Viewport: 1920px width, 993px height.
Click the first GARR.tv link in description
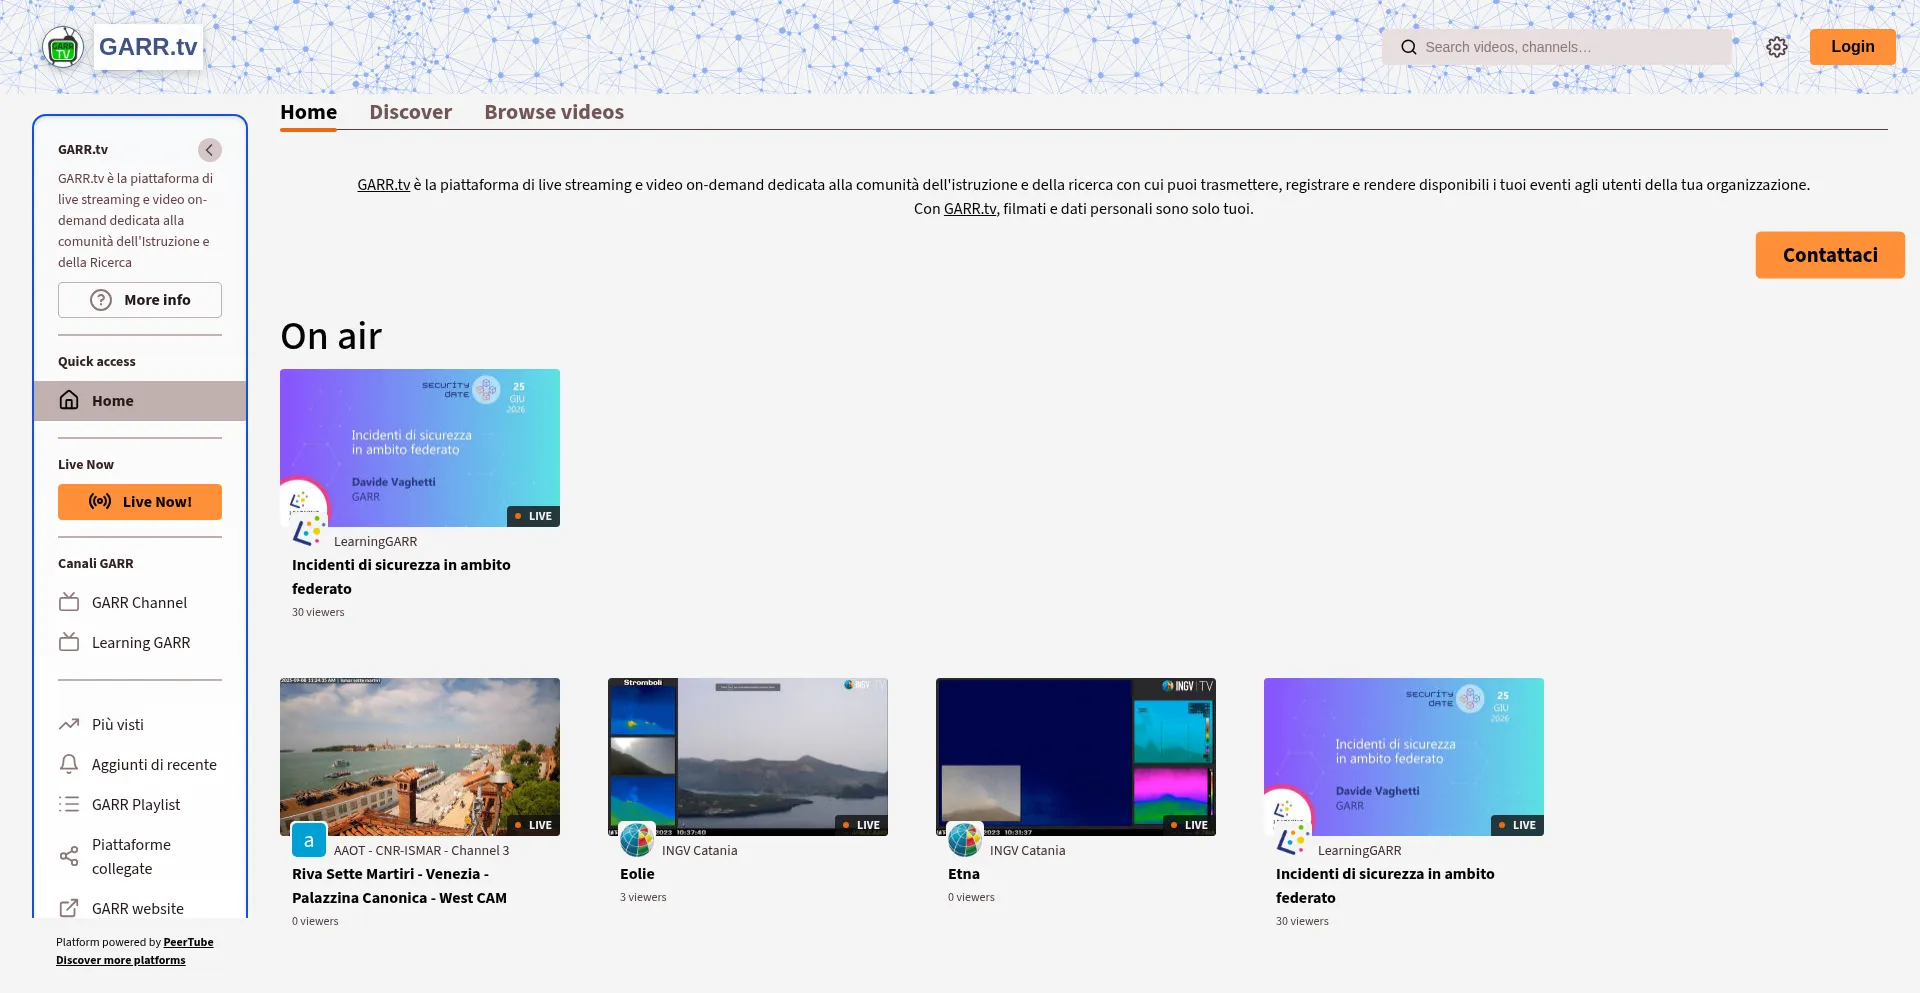(x=384, y=185)
